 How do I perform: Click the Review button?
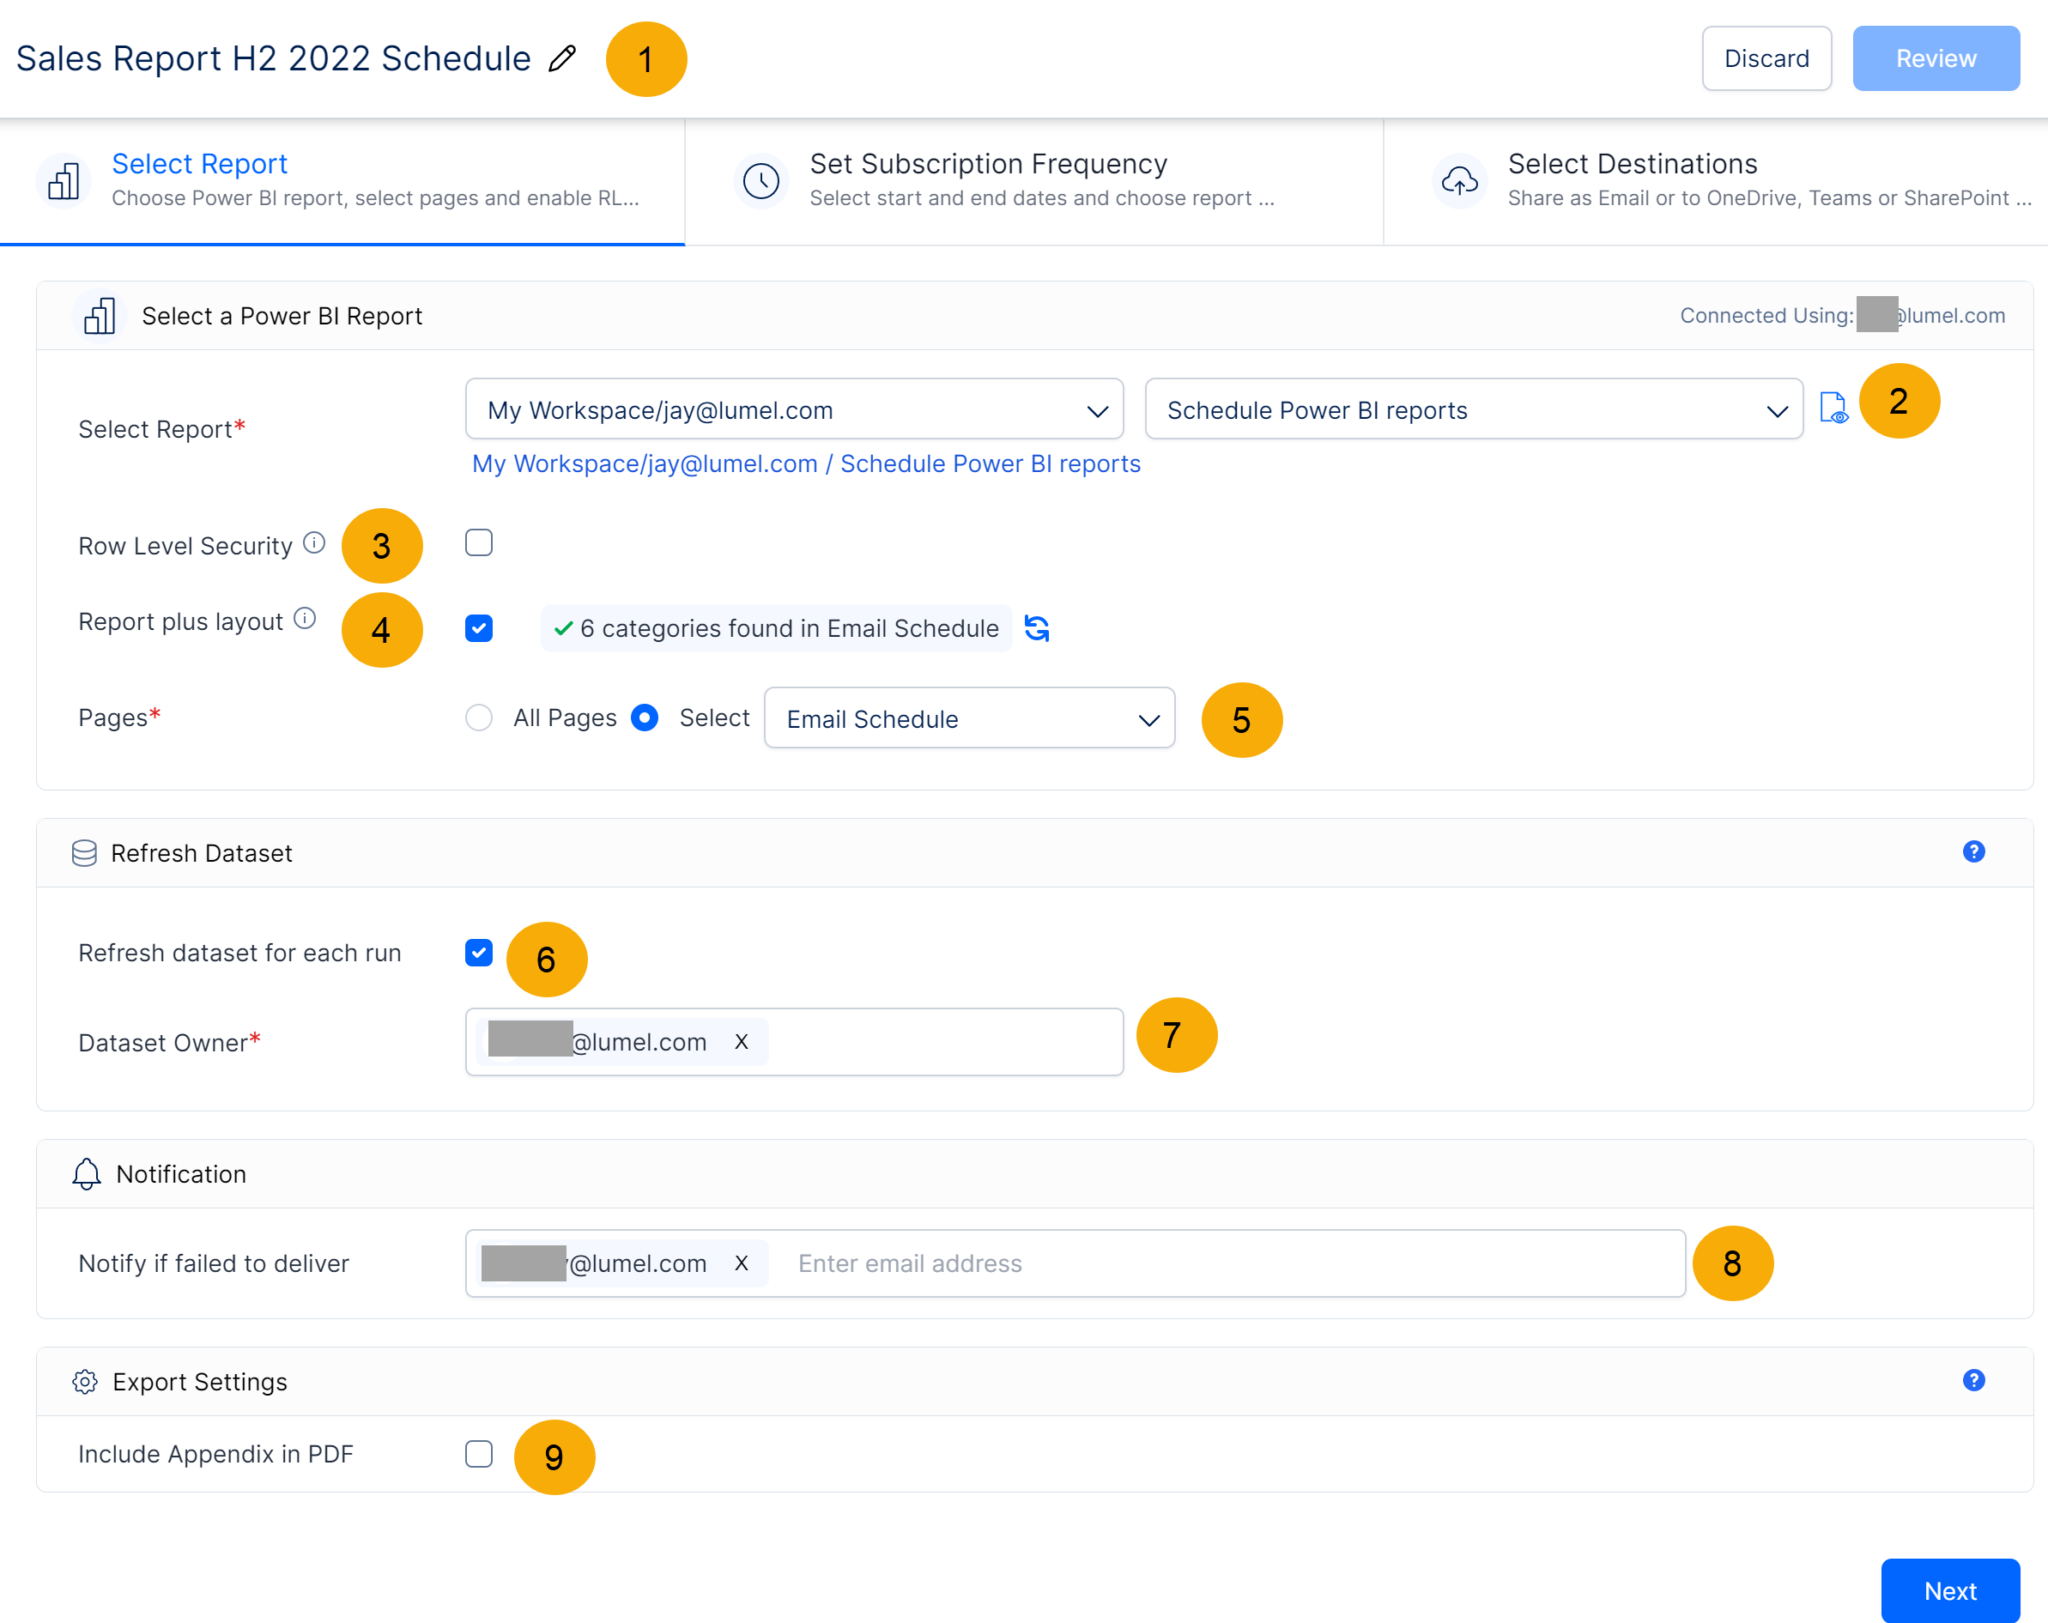click(1935, 58)
